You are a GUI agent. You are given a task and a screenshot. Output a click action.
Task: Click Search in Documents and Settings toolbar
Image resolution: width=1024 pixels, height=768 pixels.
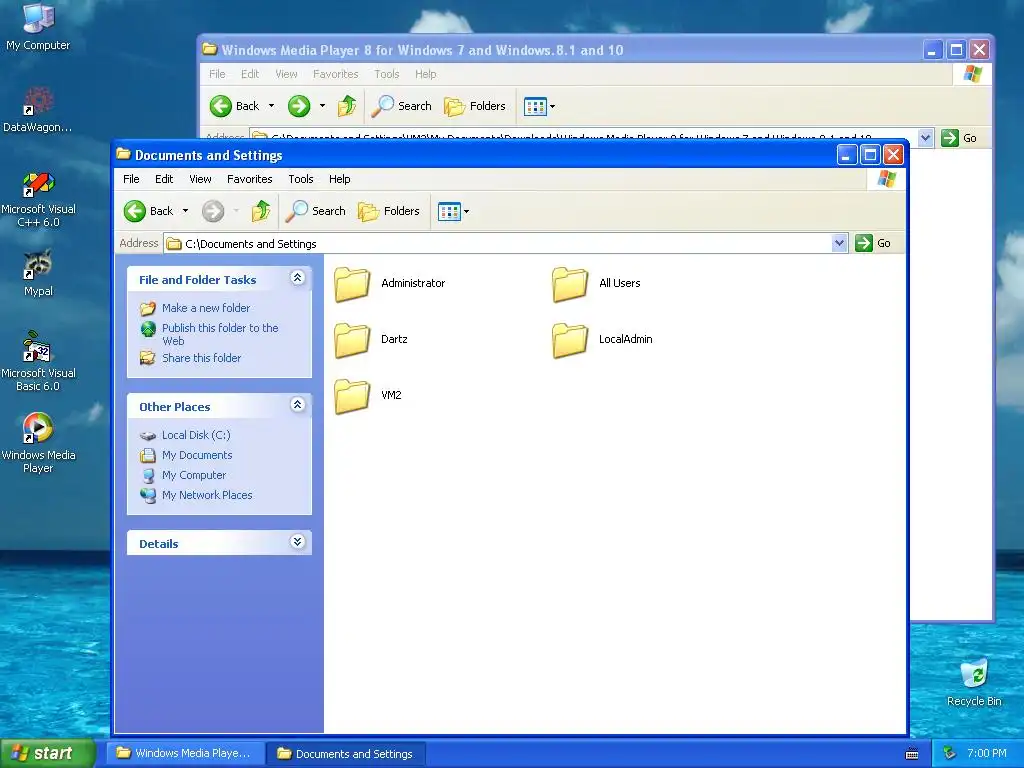click(315, 211)
